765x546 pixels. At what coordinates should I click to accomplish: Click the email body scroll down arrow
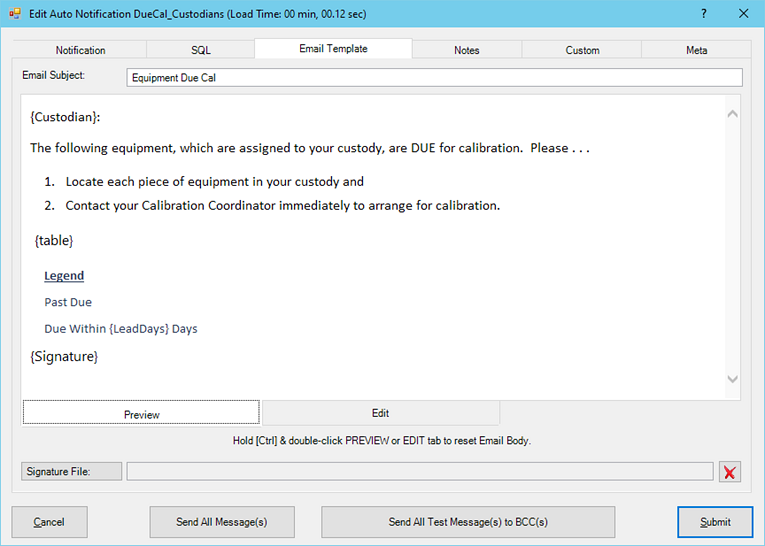(732, 379)
